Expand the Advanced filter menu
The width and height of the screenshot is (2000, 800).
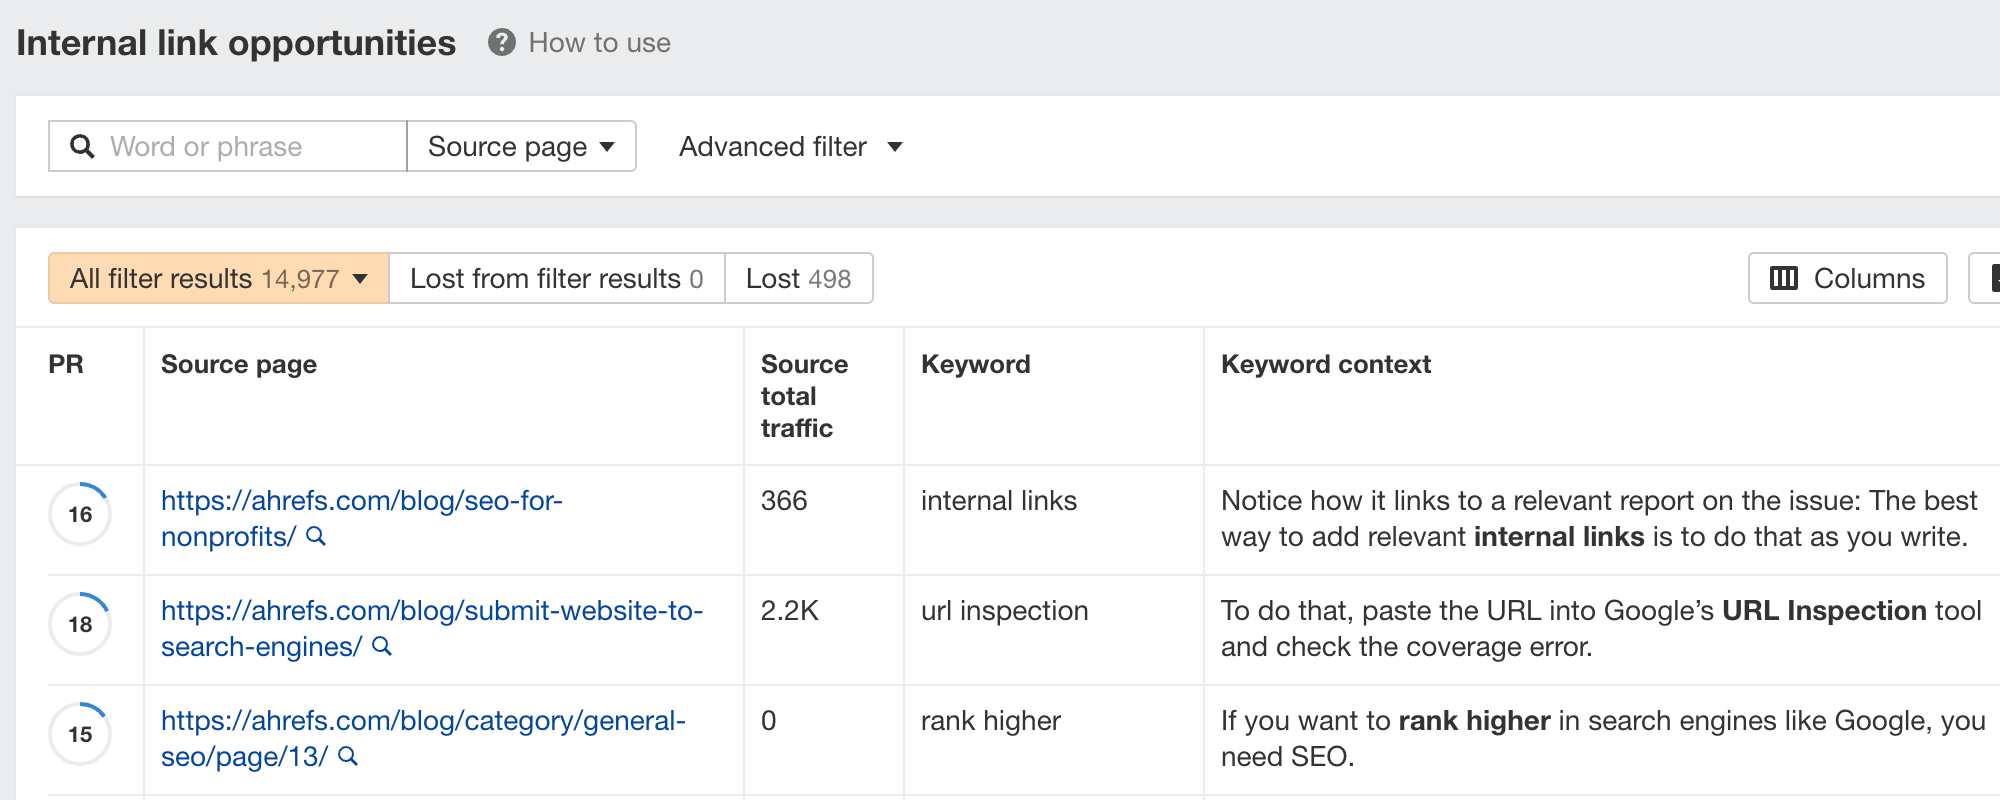(790, 147)
